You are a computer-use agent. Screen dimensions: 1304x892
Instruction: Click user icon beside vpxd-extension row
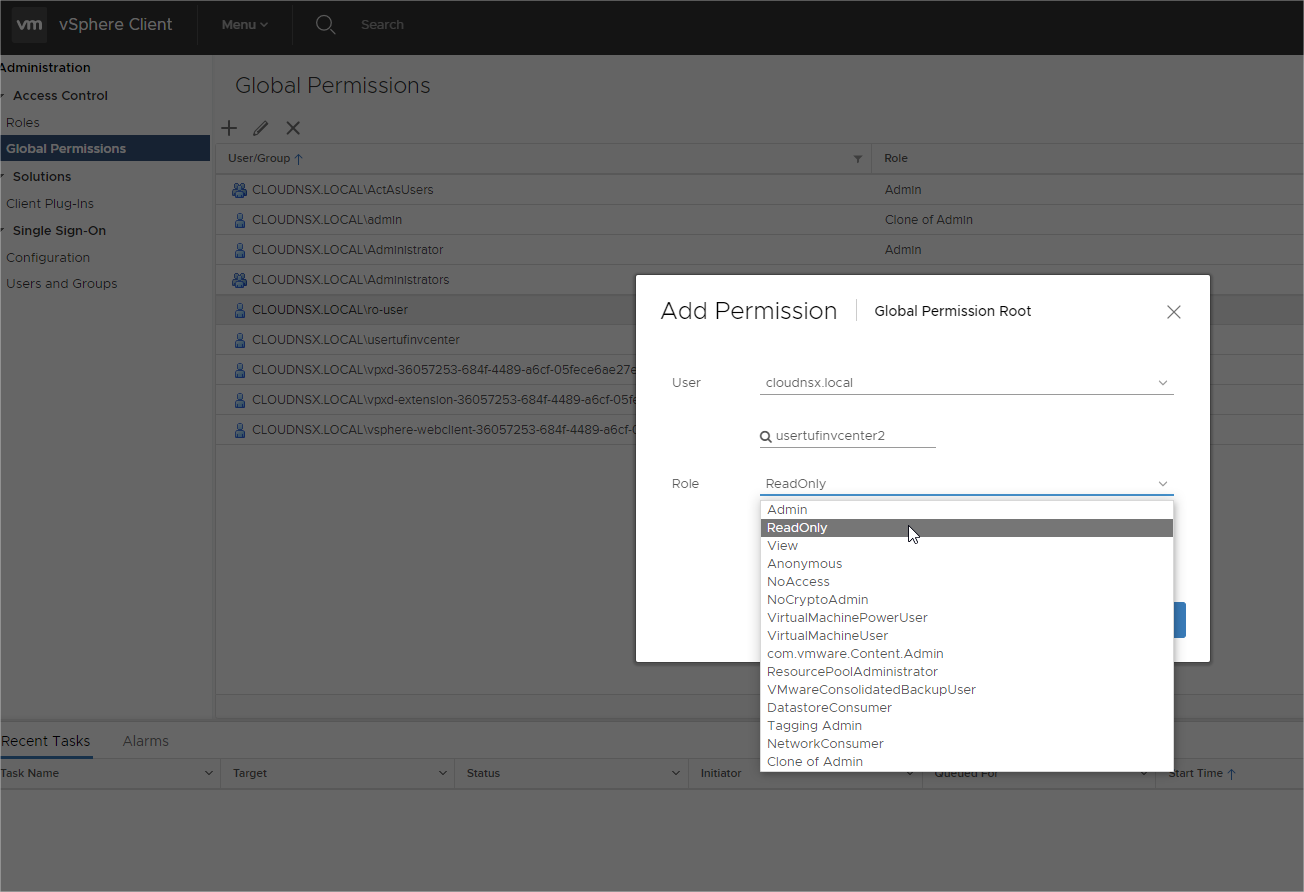click(239, 400)
